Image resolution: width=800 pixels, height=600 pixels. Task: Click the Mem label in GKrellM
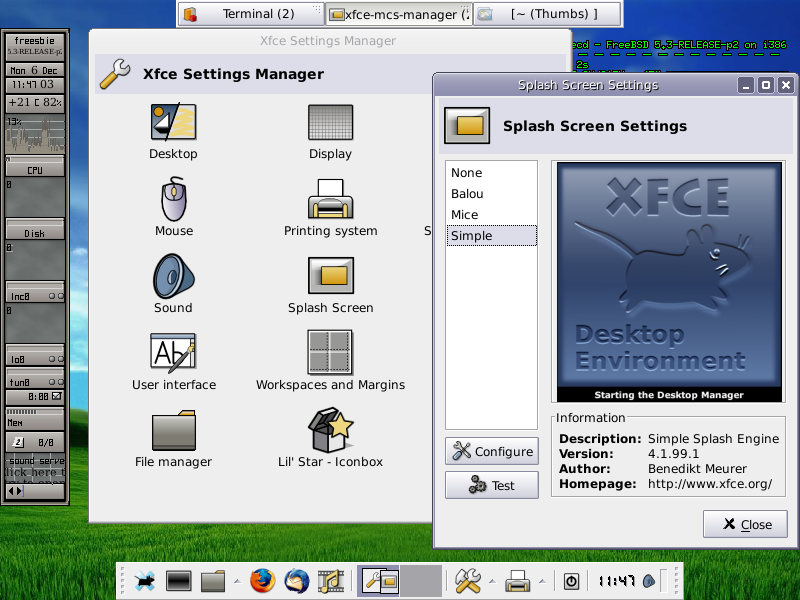pyautogui.click(x=15, y=422)
